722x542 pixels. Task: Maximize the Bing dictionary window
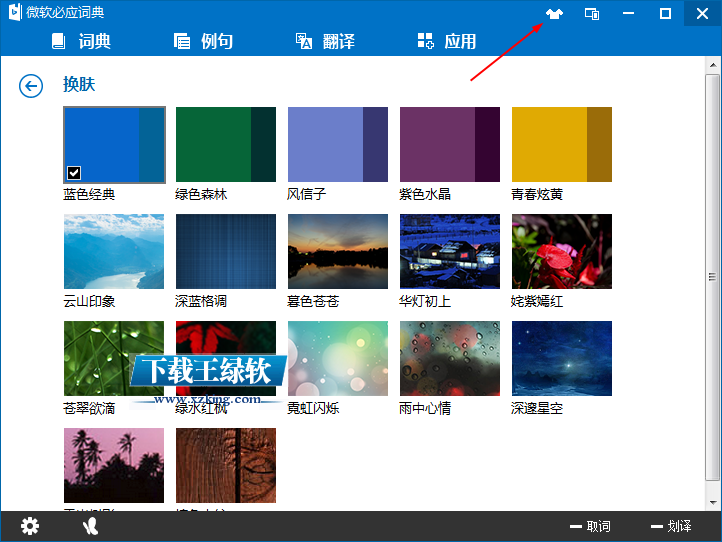click(x=665, y=13)
